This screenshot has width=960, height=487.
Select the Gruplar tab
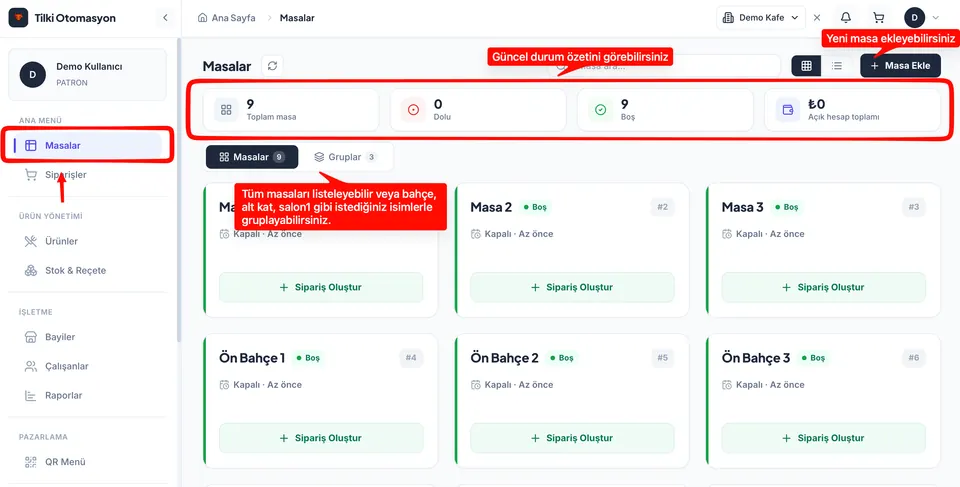coord(345,157)
